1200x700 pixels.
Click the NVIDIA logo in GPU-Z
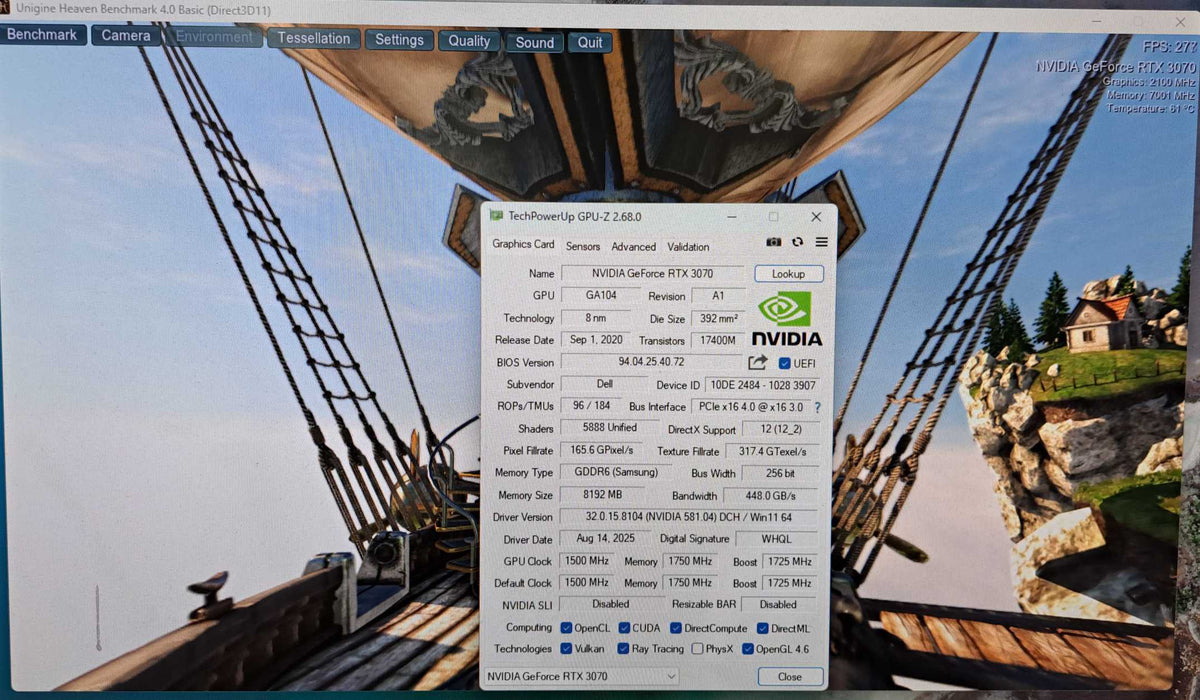click(x=786, y=319)
